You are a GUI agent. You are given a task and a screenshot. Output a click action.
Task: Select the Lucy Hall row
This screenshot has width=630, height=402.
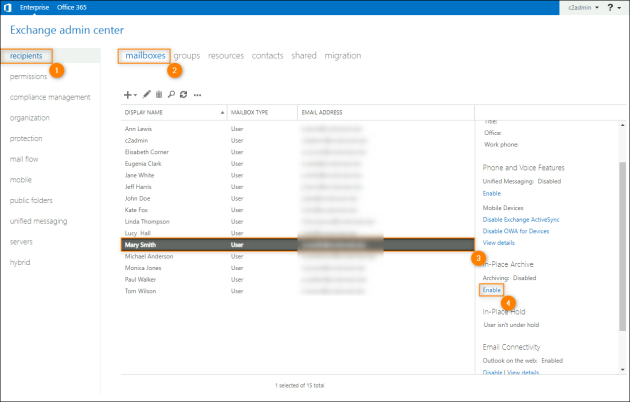tap(298, 233)
